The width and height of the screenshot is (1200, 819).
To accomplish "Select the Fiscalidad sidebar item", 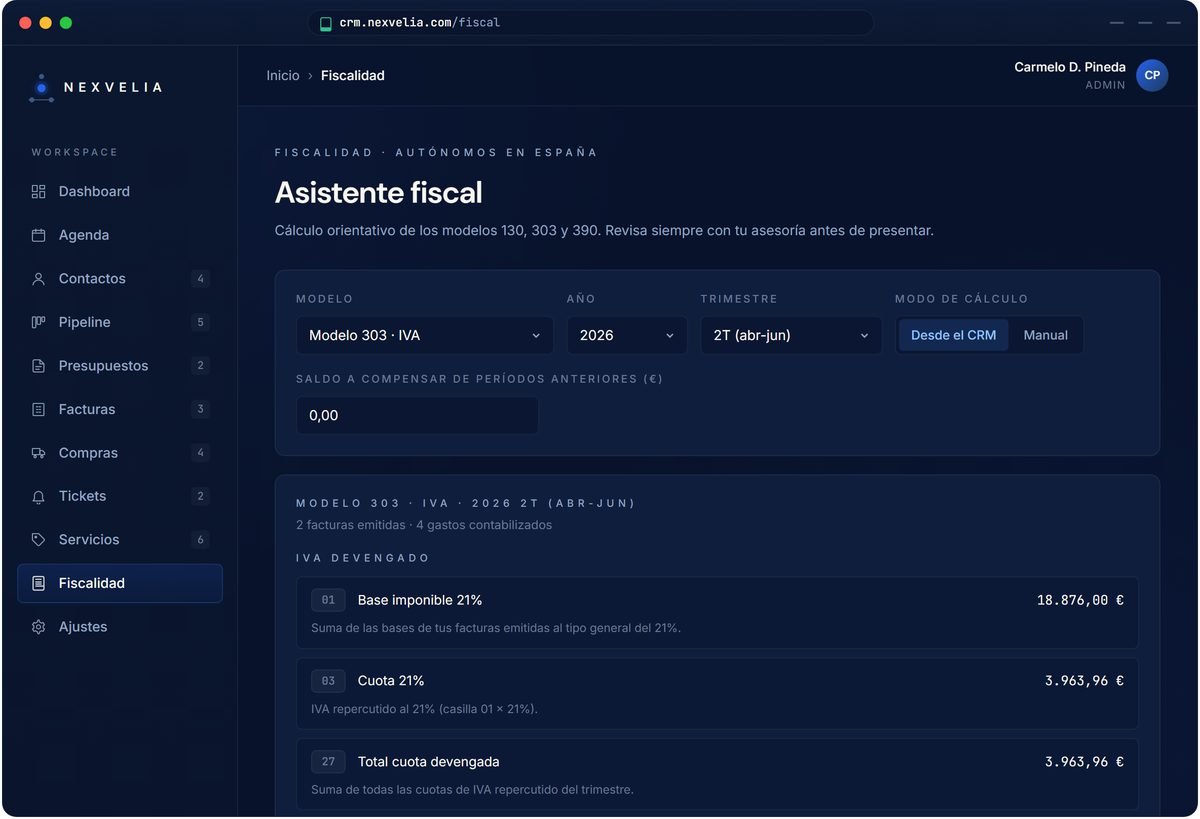I will click(120, 583).
